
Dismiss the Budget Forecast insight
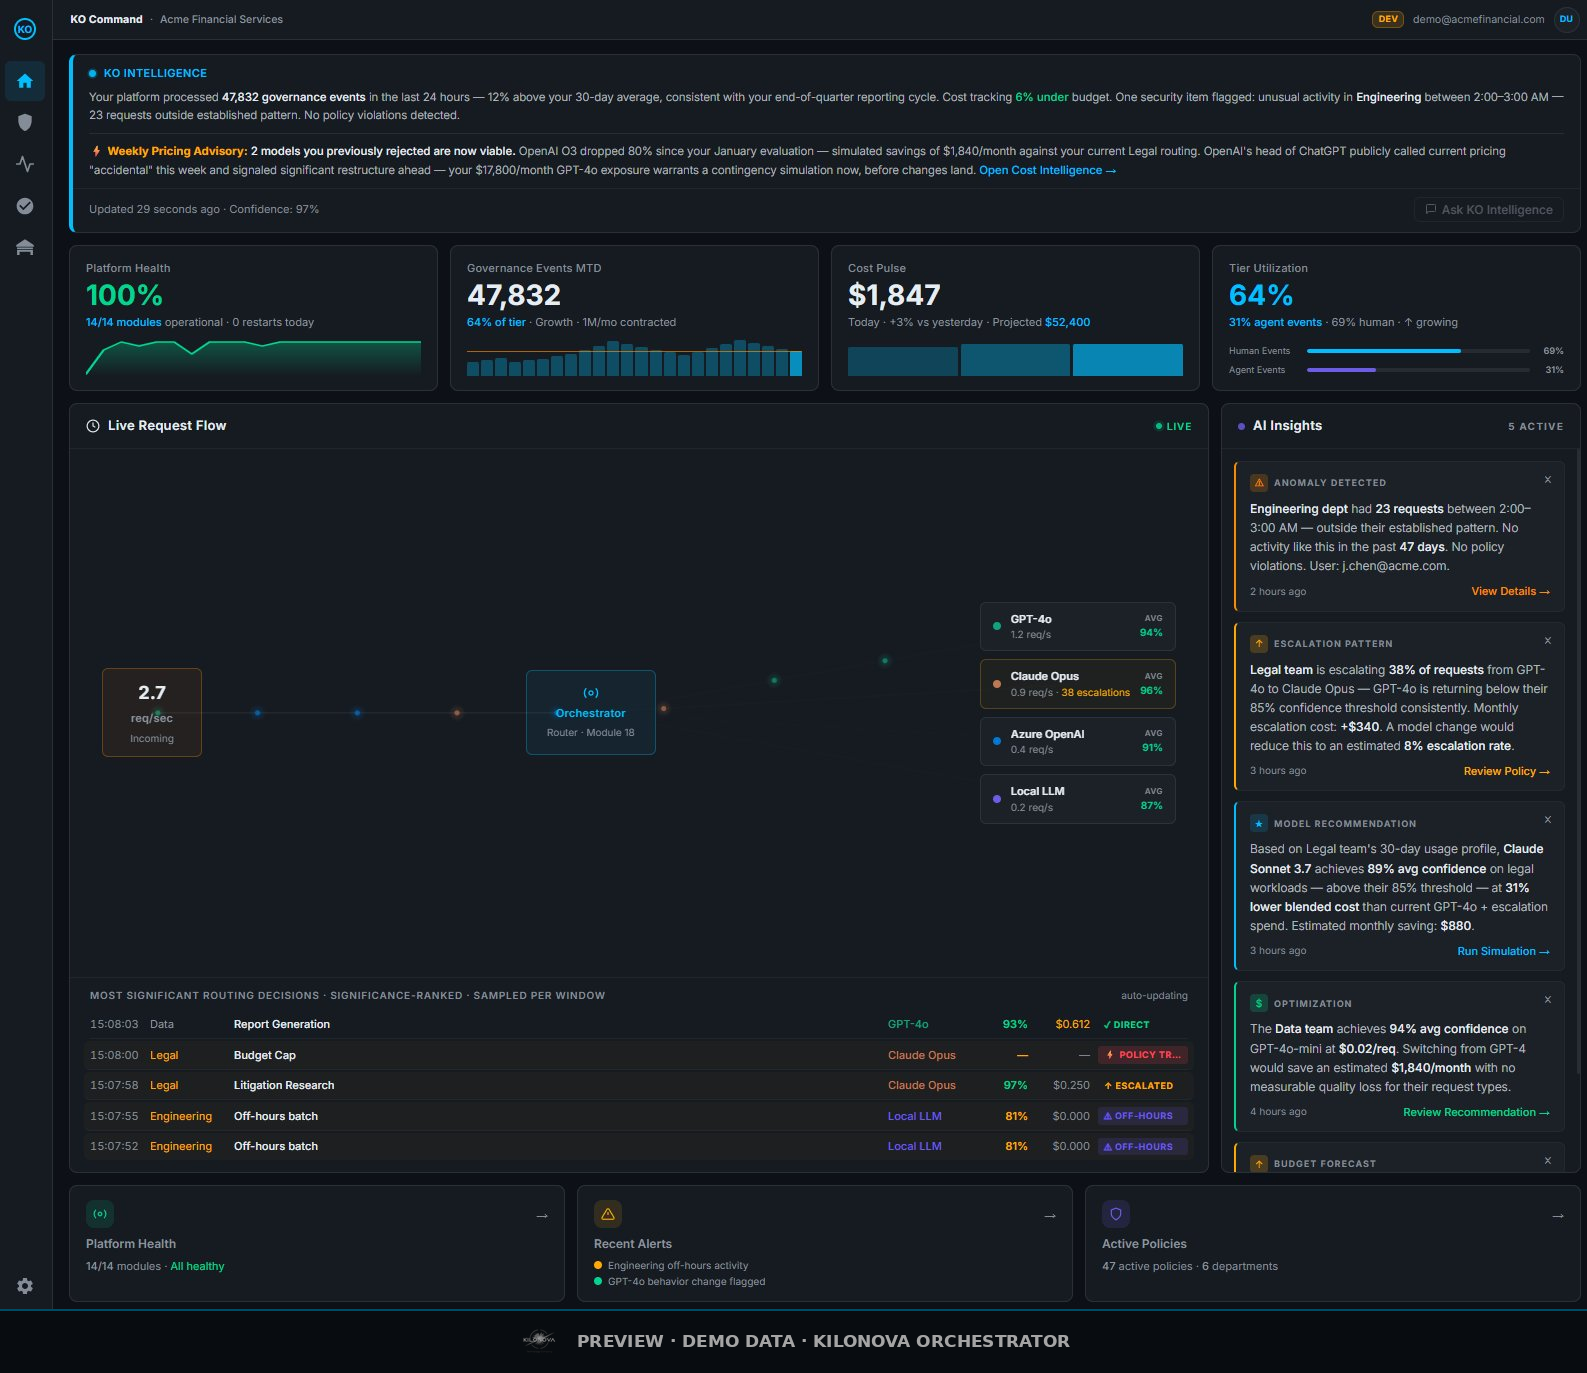[x=1548, y=1161]
